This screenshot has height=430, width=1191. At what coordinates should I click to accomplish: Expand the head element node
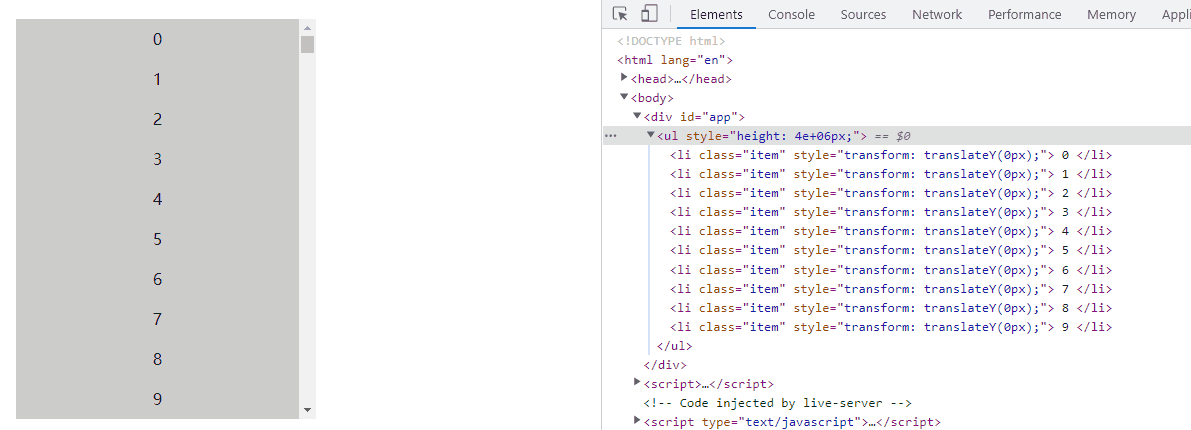click(624, 77)
